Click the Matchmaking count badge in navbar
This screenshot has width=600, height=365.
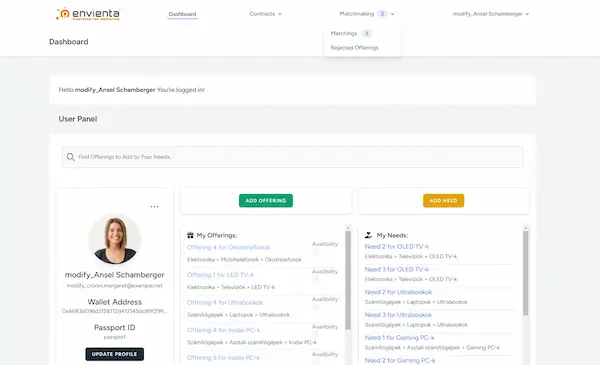[382, 14]
